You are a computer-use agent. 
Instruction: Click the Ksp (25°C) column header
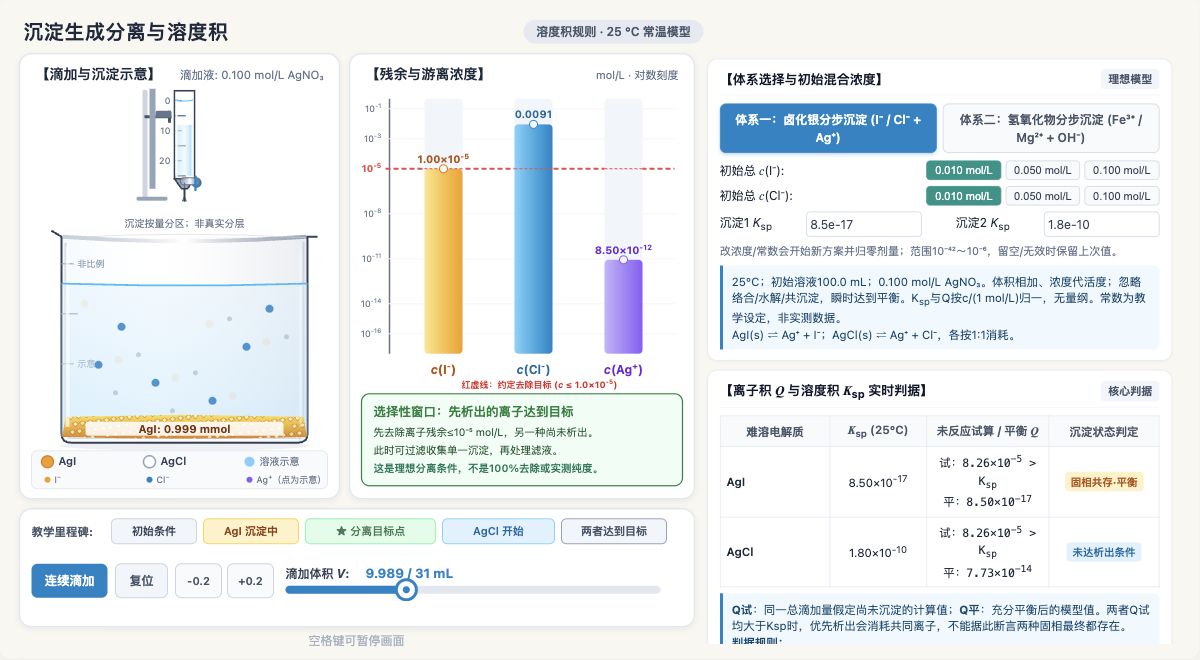(877, 431)
